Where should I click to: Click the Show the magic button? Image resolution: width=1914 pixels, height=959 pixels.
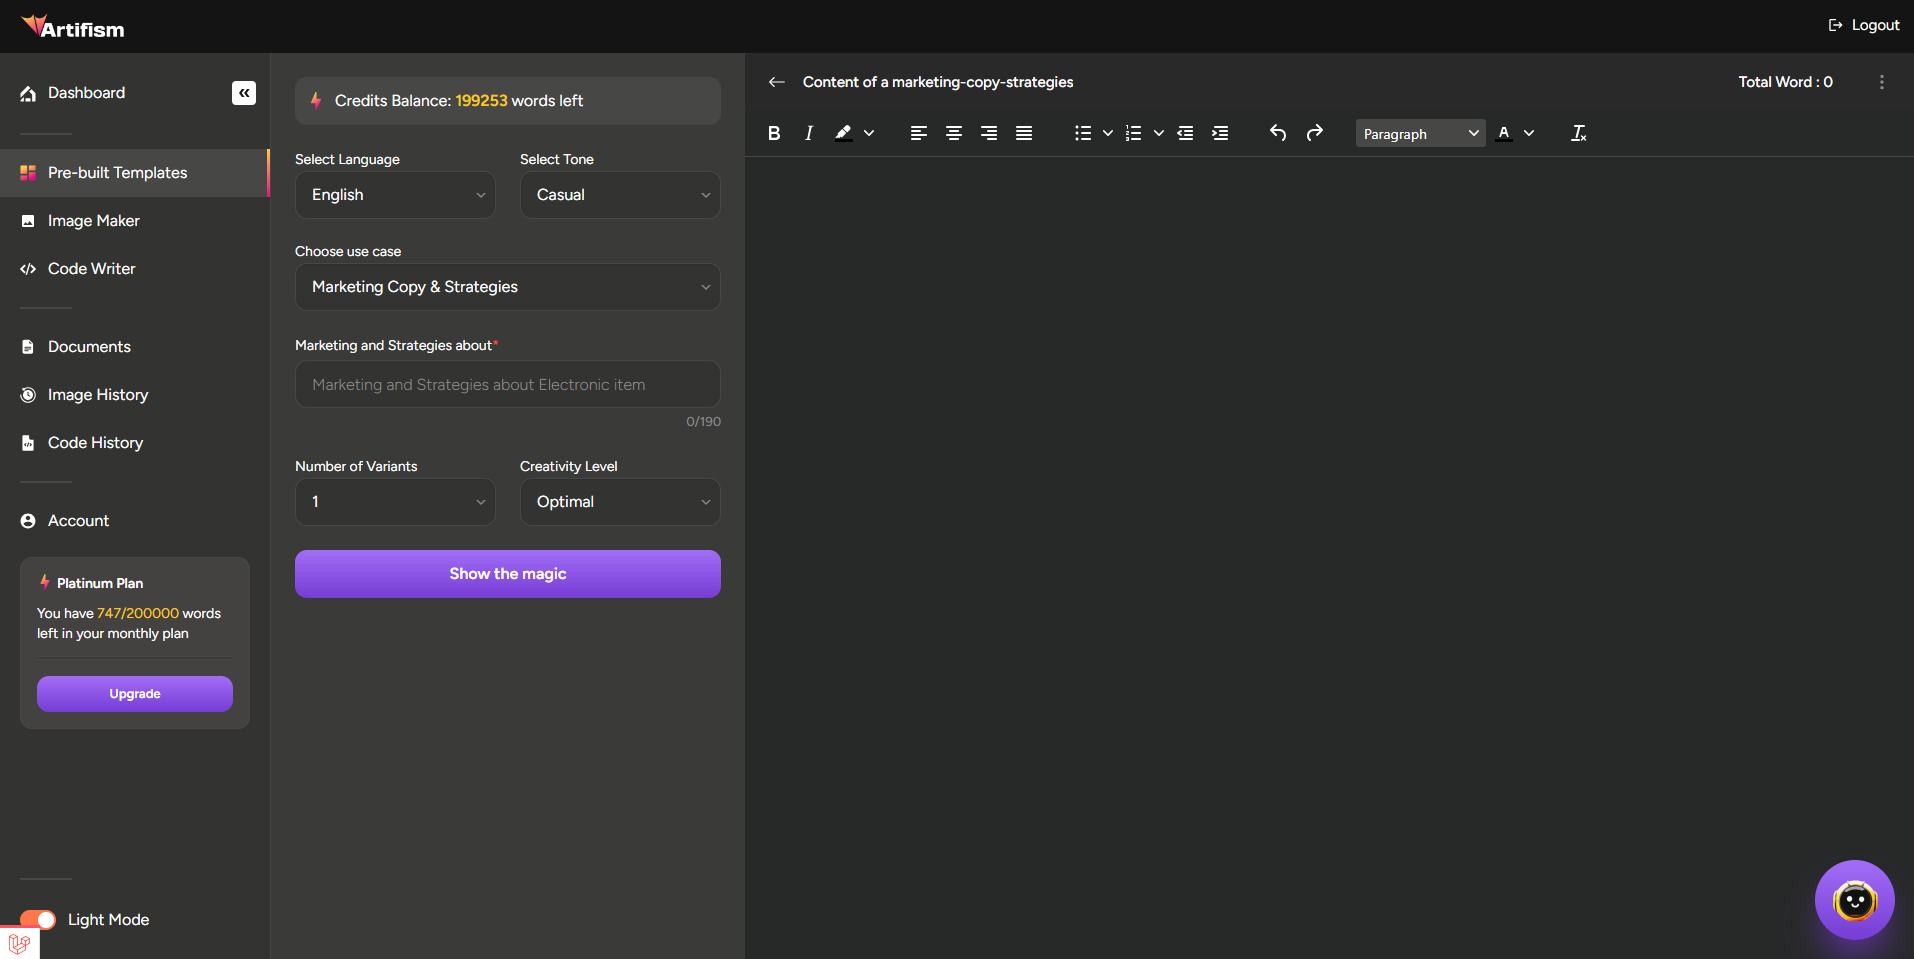click(507, 573)
